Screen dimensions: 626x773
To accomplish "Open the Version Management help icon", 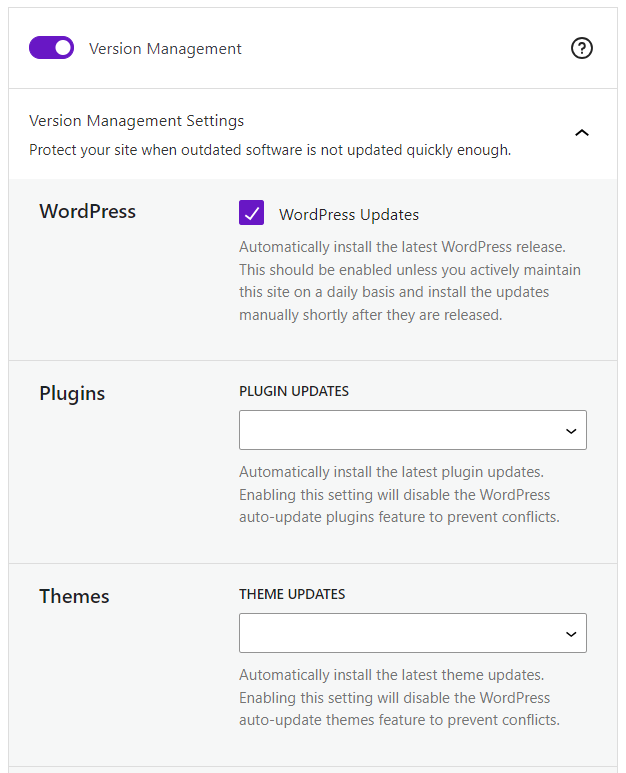I will pos(582,48).
